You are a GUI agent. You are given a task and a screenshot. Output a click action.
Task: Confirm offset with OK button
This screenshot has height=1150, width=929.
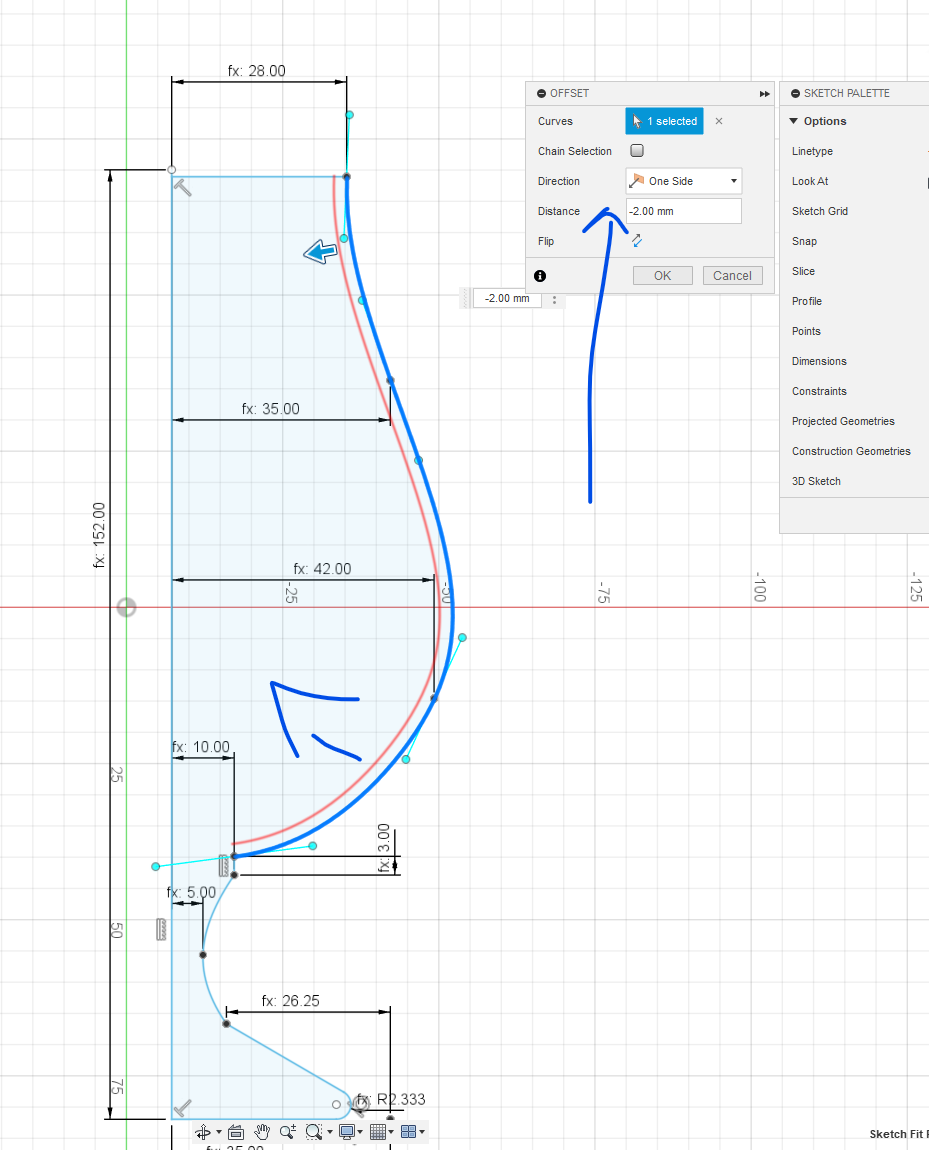point(662,276)
